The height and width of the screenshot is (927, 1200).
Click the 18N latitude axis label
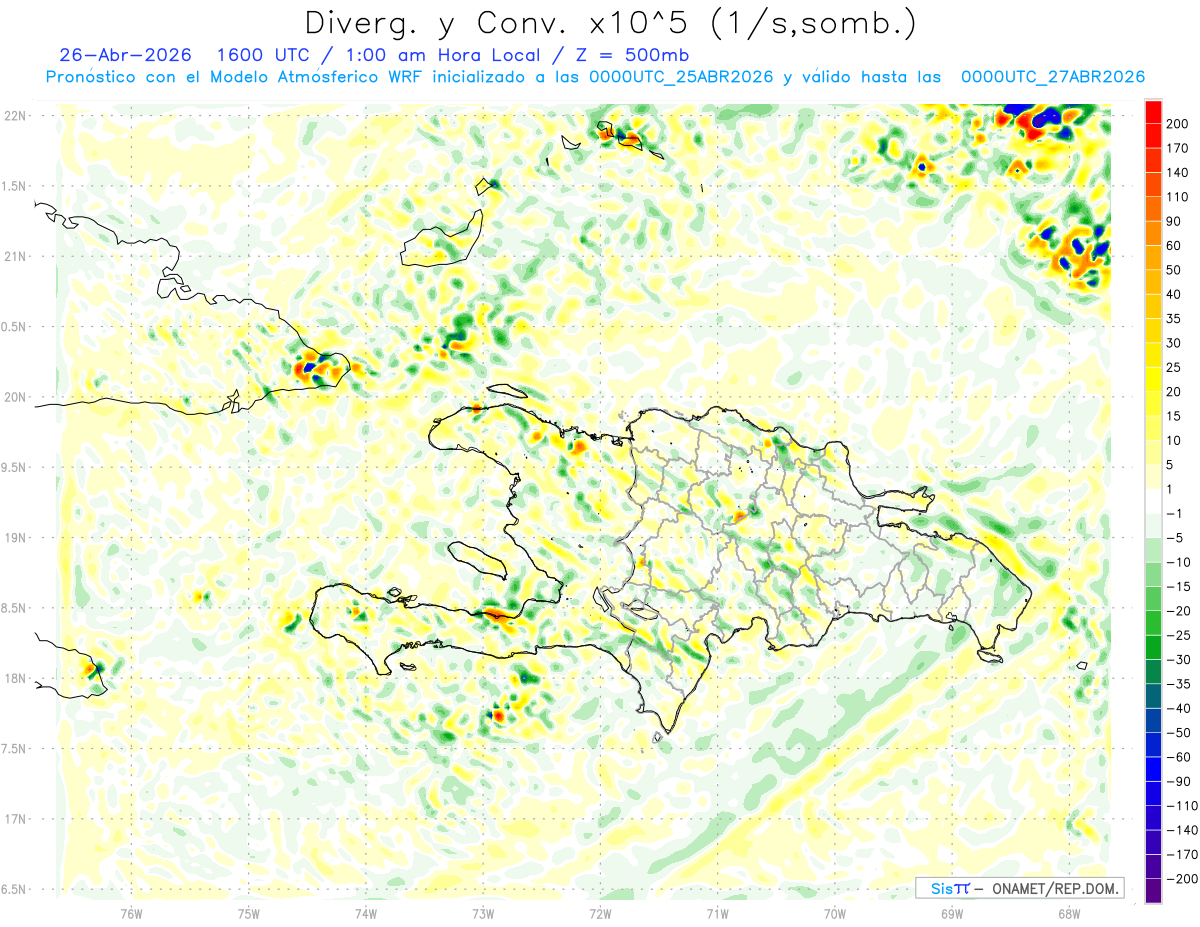click(16, 678)
